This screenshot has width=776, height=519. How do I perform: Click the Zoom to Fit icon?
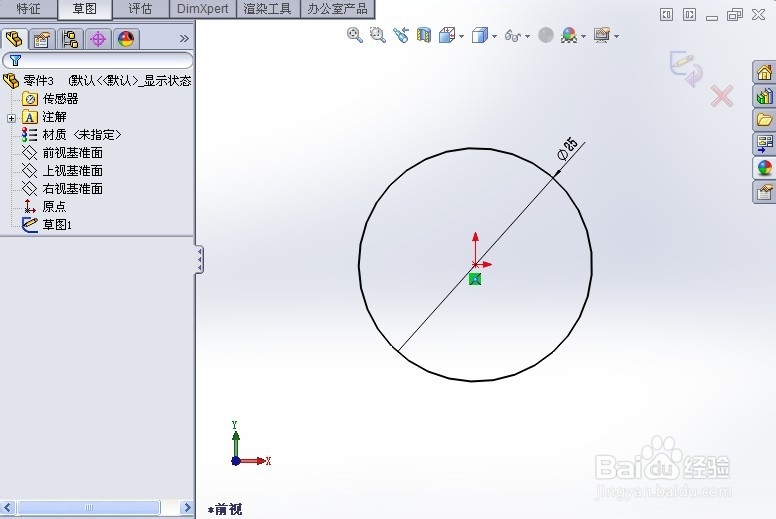354,35
